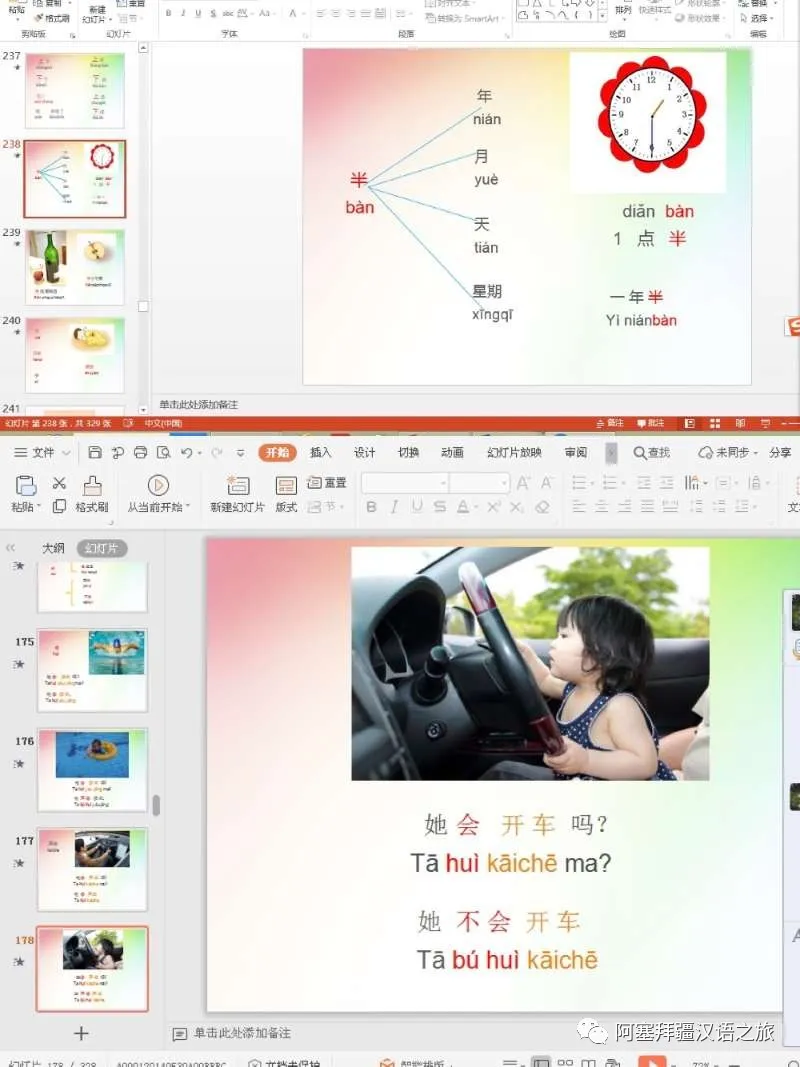Click the Find (查找) search button
The width and height of the screenshot is (800, 1067).
[x=652, y=453]
